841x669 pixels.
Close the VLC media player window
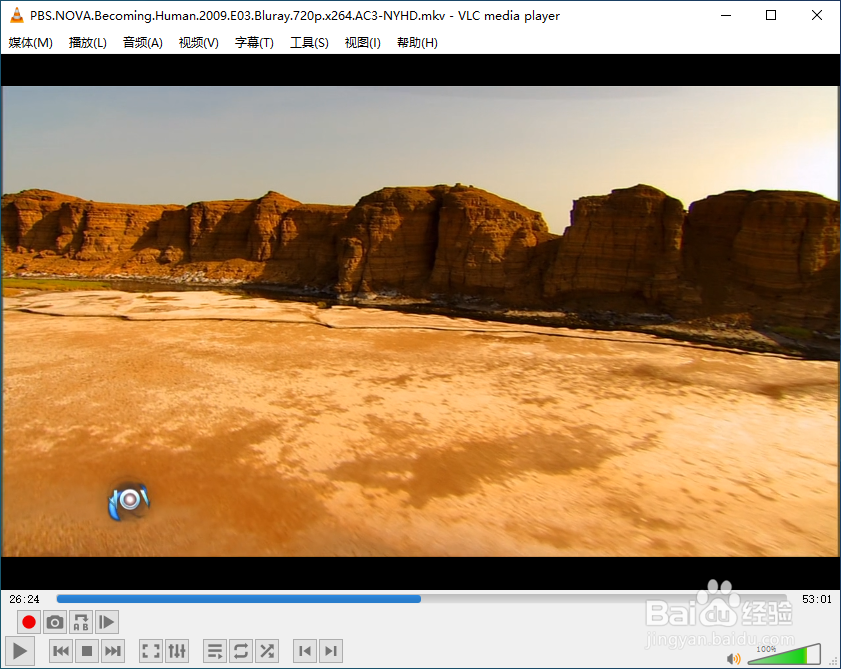pos(816,16)
